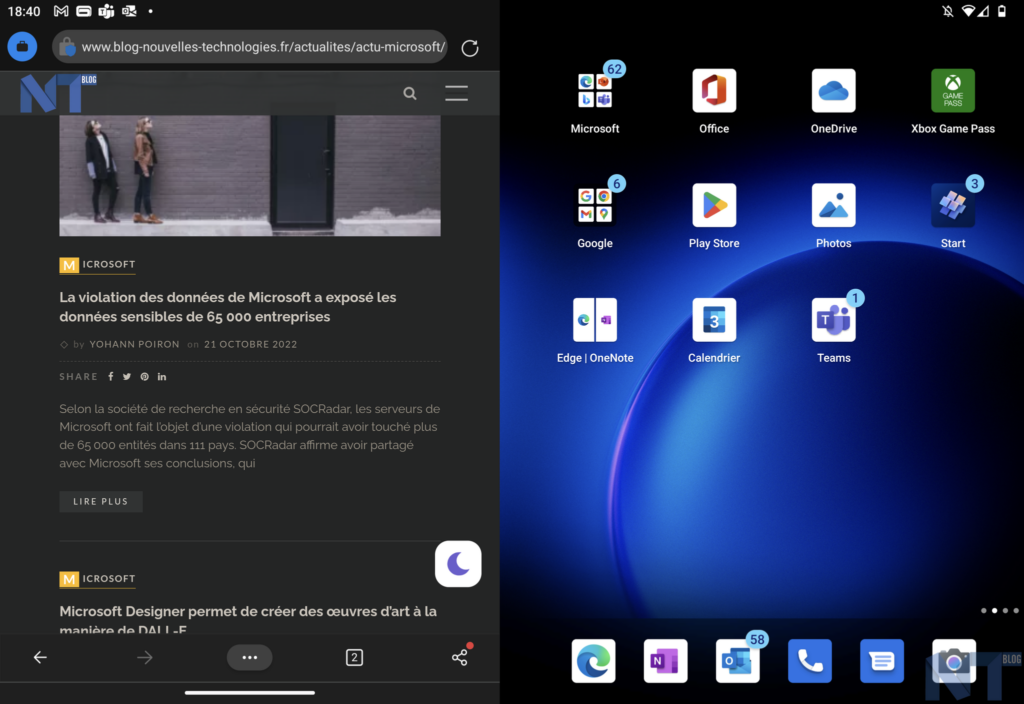Launch the Photos app
This screenshot has width=1024, height=704.
pos(833,205)
